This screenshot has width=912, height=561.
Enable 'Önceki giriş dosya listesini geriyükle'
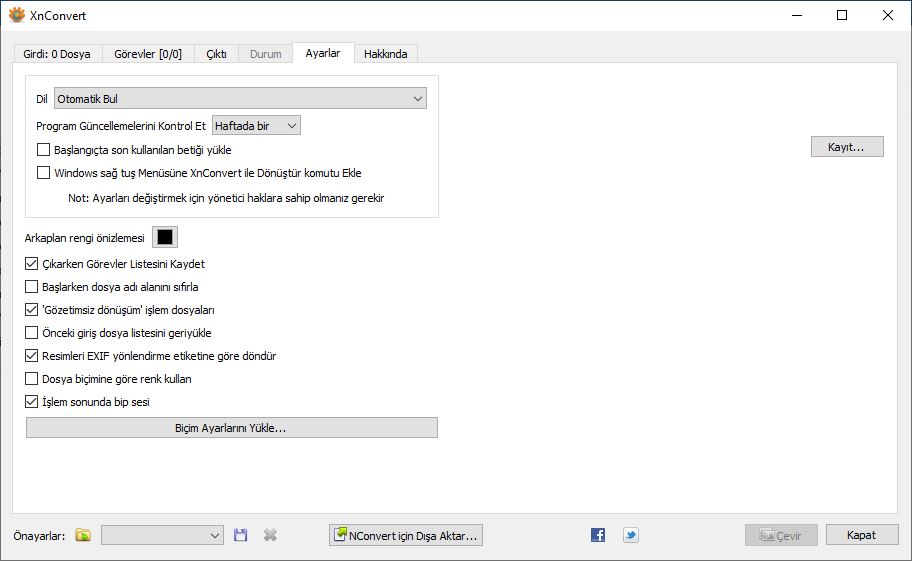point(31,333)
